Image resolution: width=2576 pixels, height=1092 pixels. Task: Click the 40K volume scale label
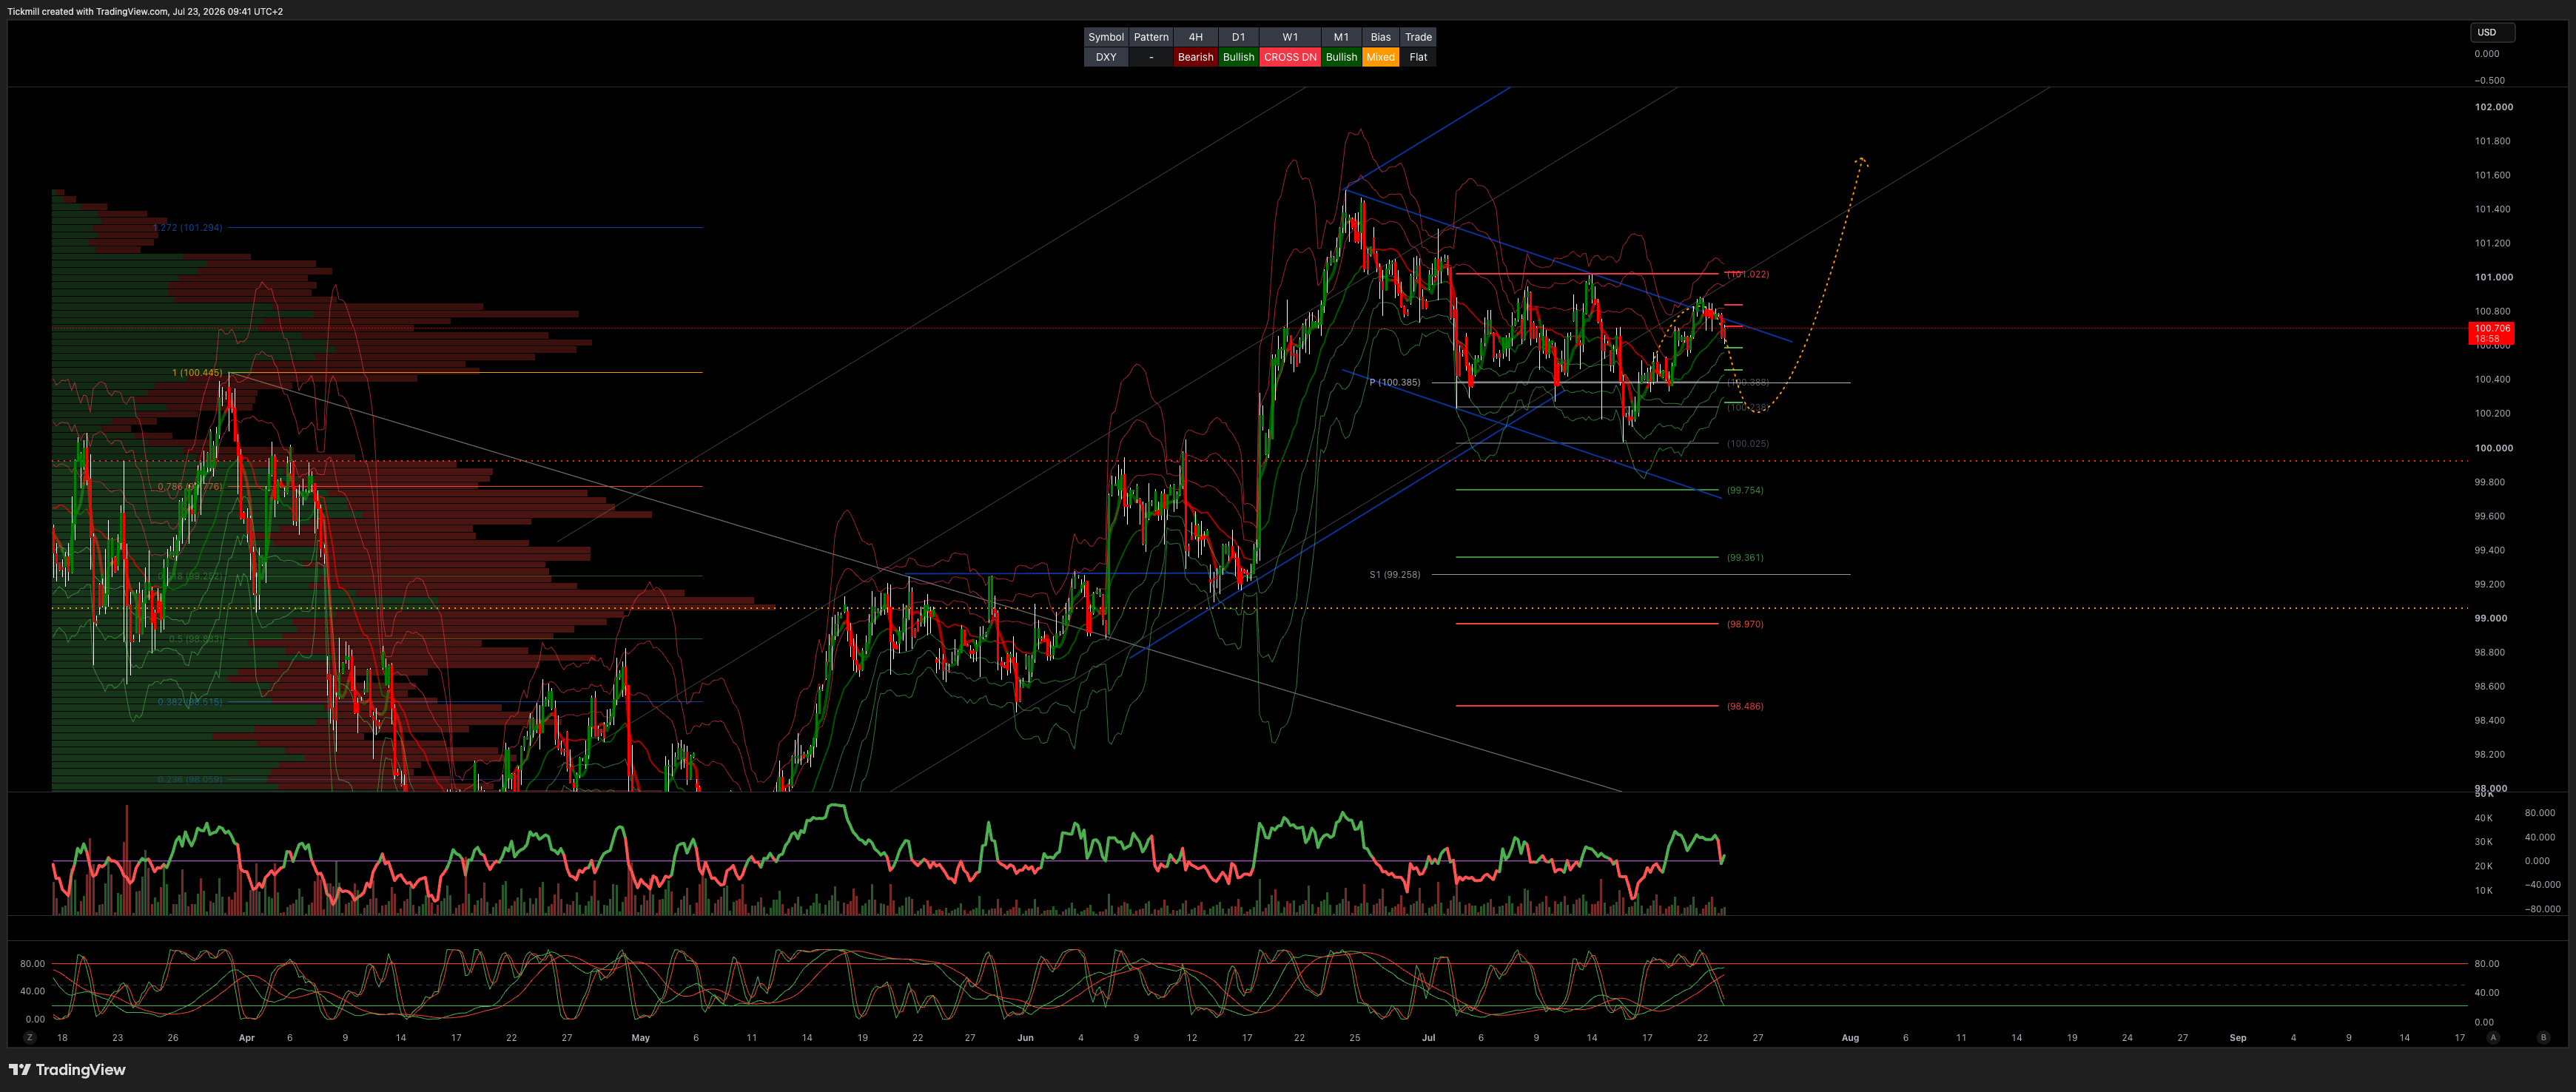coord(2484,818)
